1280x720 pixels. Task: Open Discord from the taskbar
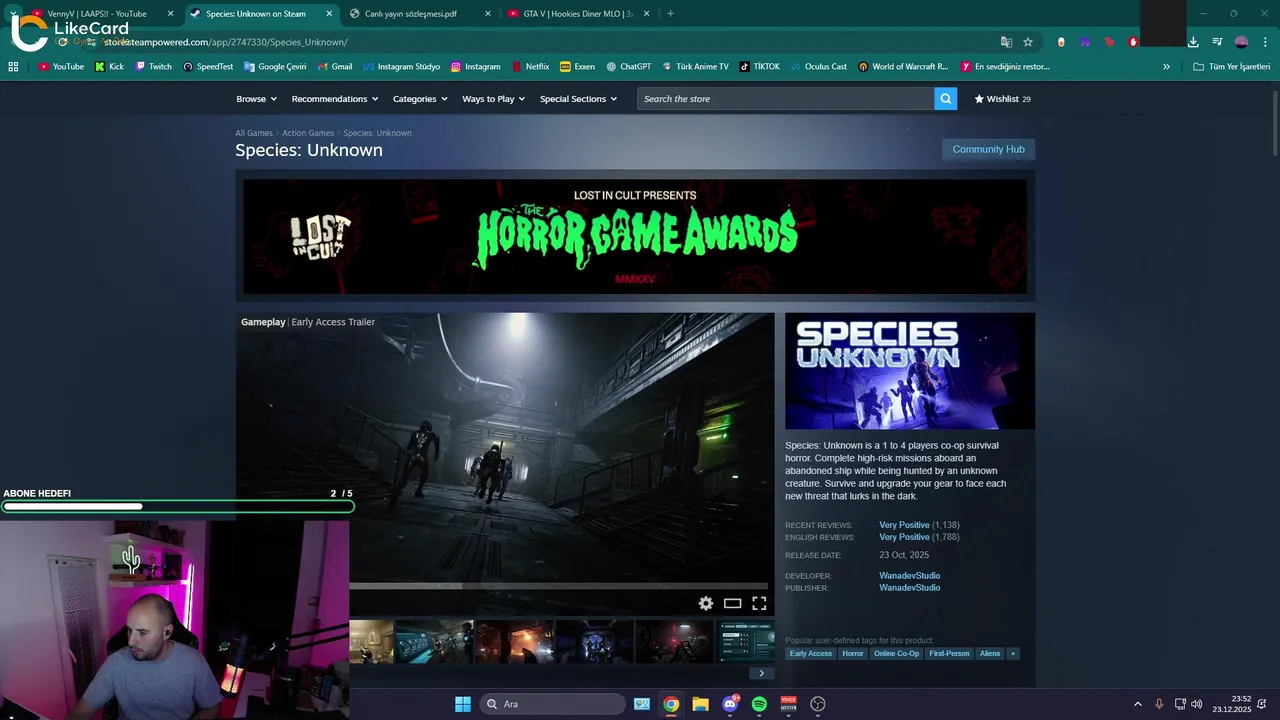point(730,704)
